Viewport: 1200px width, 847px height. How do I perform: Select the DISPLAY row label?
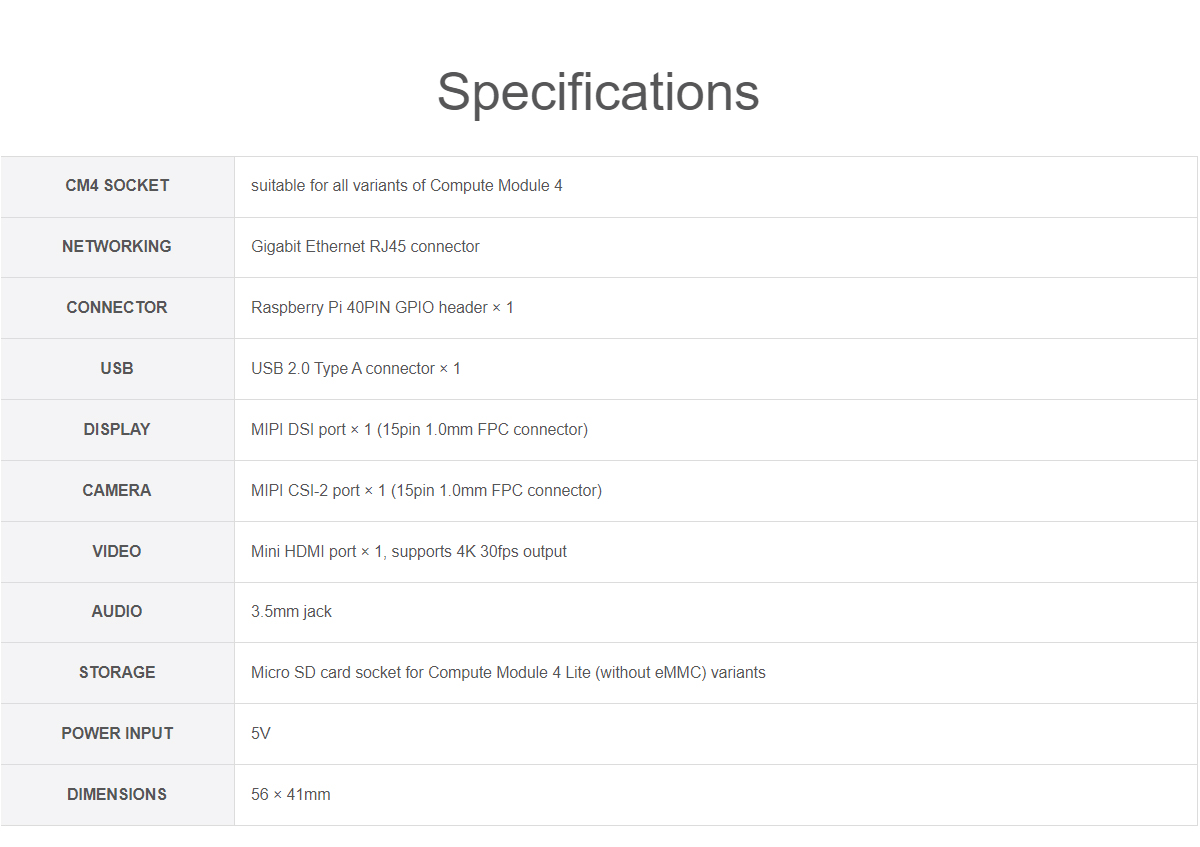tap(117, 429)
